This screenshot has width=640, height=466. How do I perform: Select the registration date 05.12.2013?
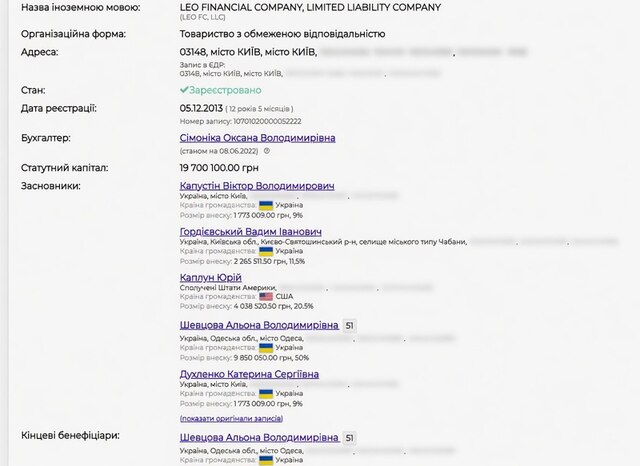coord(201,109)
